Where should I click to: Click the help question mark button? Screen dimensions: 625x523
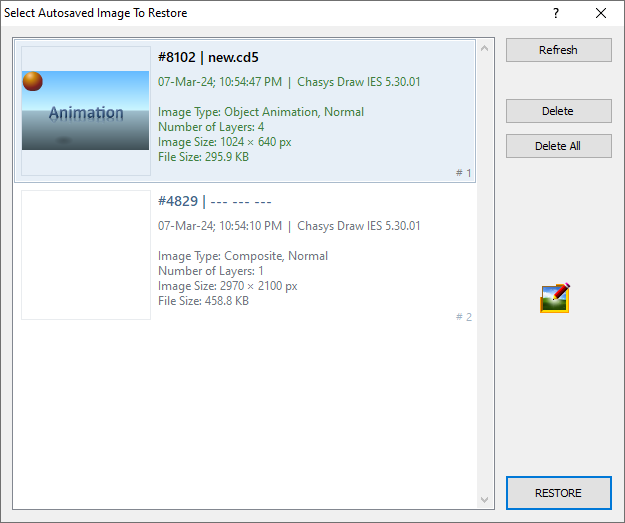556,13
